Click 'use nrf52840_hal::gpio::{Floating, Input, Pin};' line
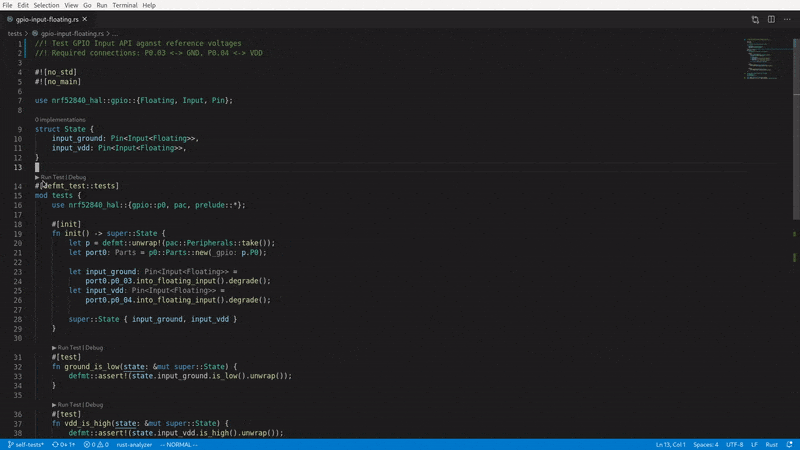This screenshot has height=450, width=800. 134,101
